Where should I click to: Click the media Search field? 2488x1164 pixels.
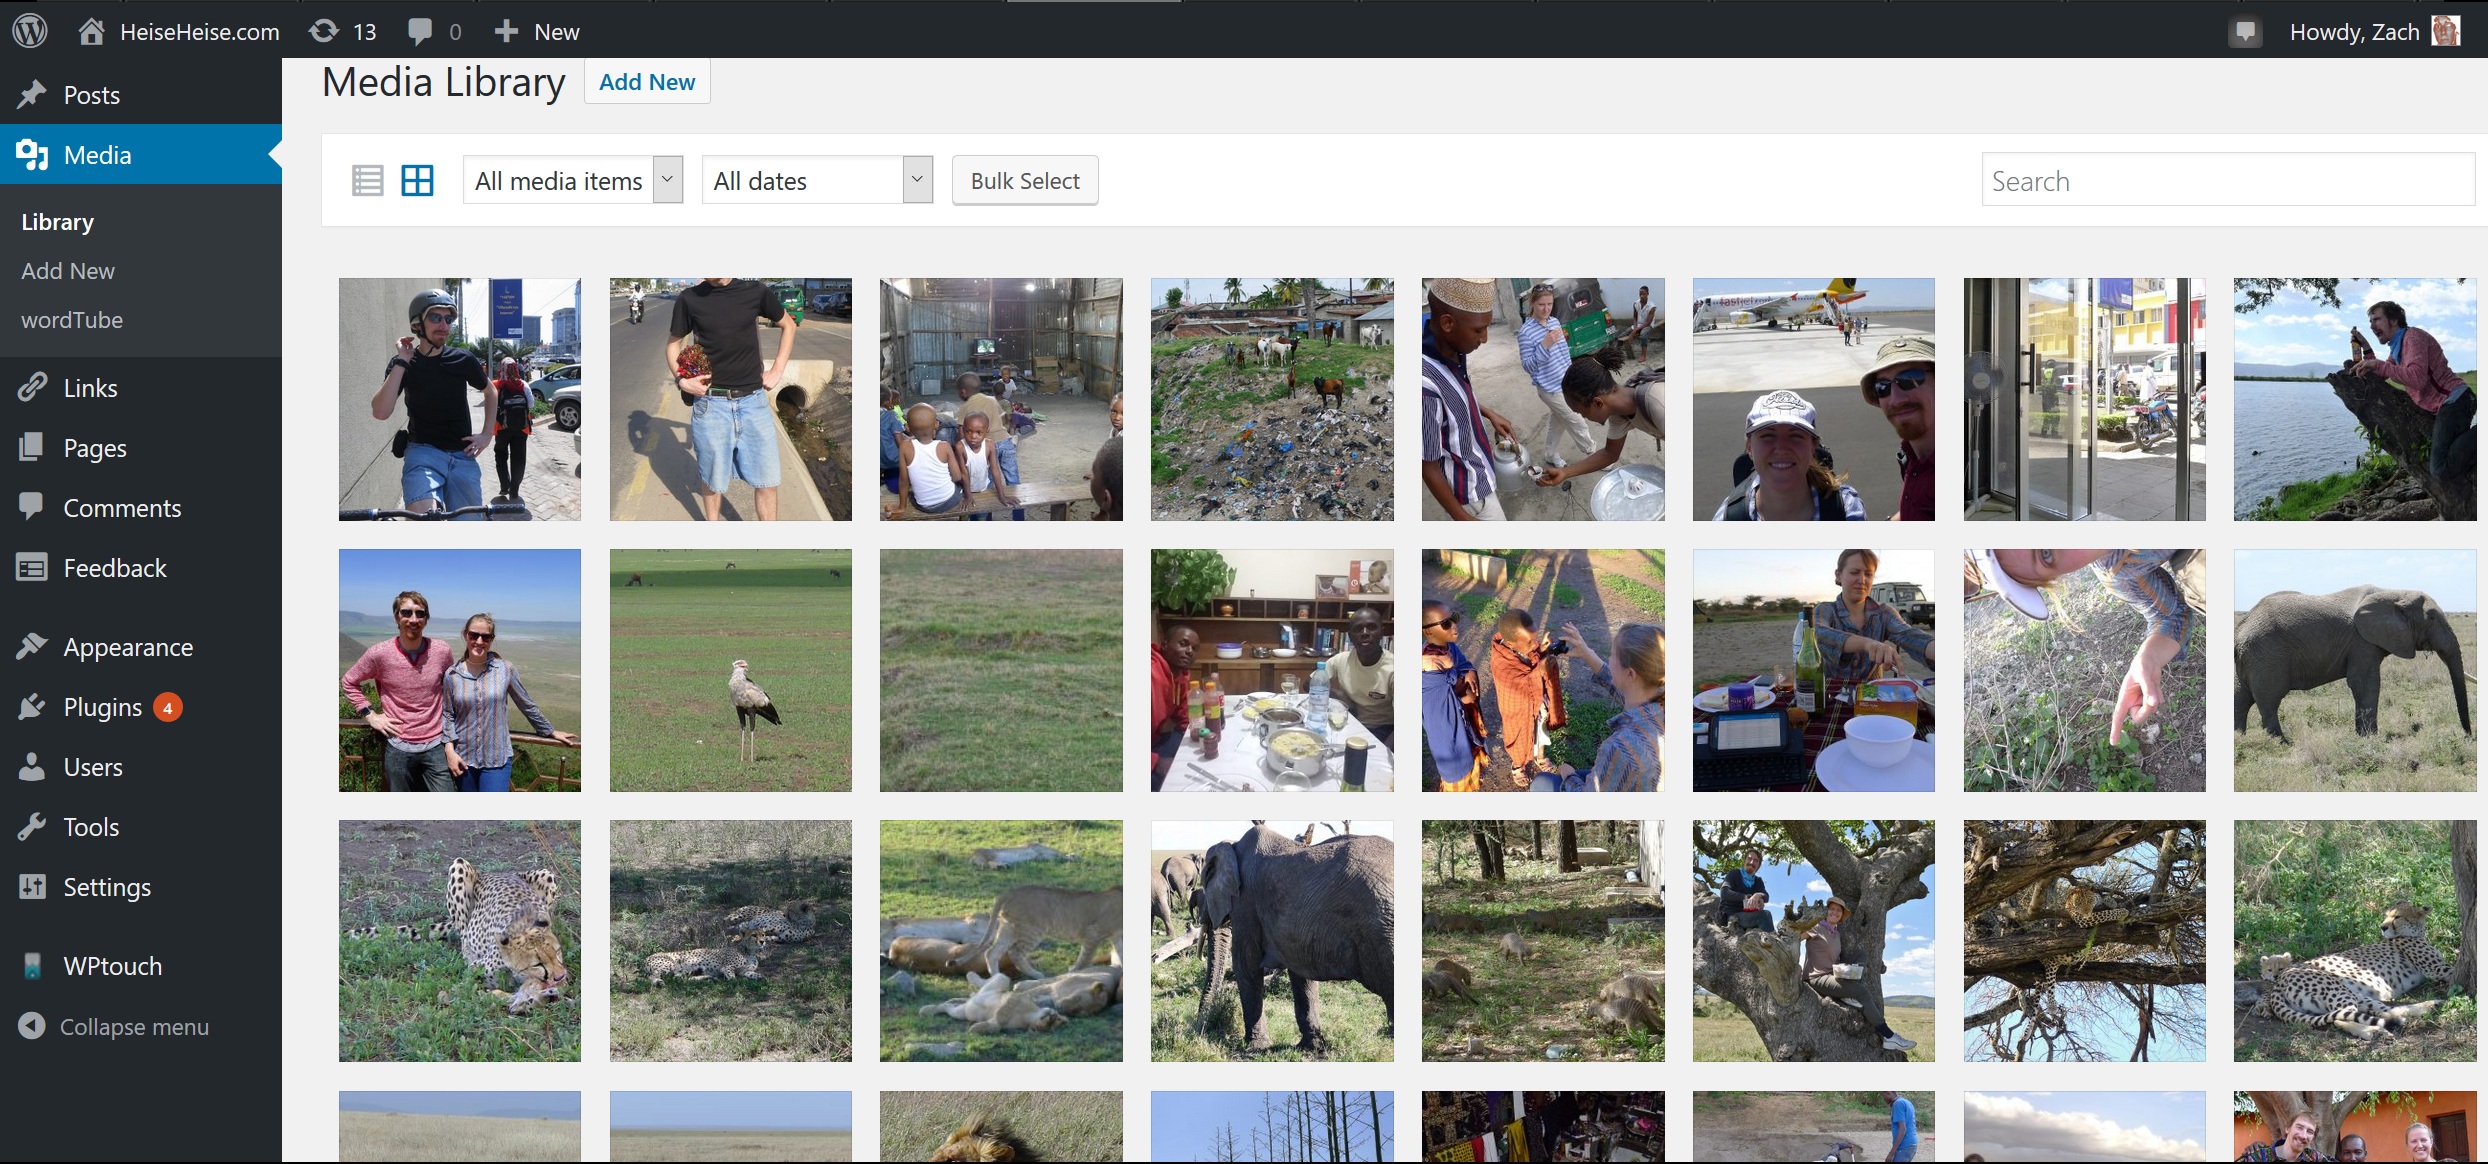tap(2227, 181)
